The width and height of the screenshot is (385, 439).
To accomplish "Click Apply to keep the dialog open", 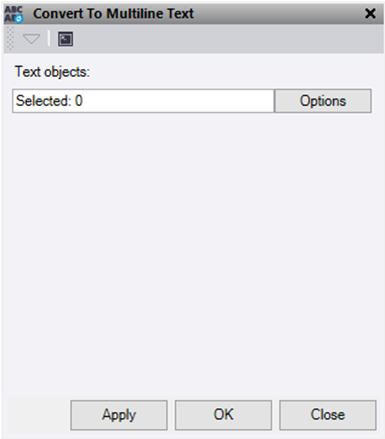I will click(x=119, y=415).
